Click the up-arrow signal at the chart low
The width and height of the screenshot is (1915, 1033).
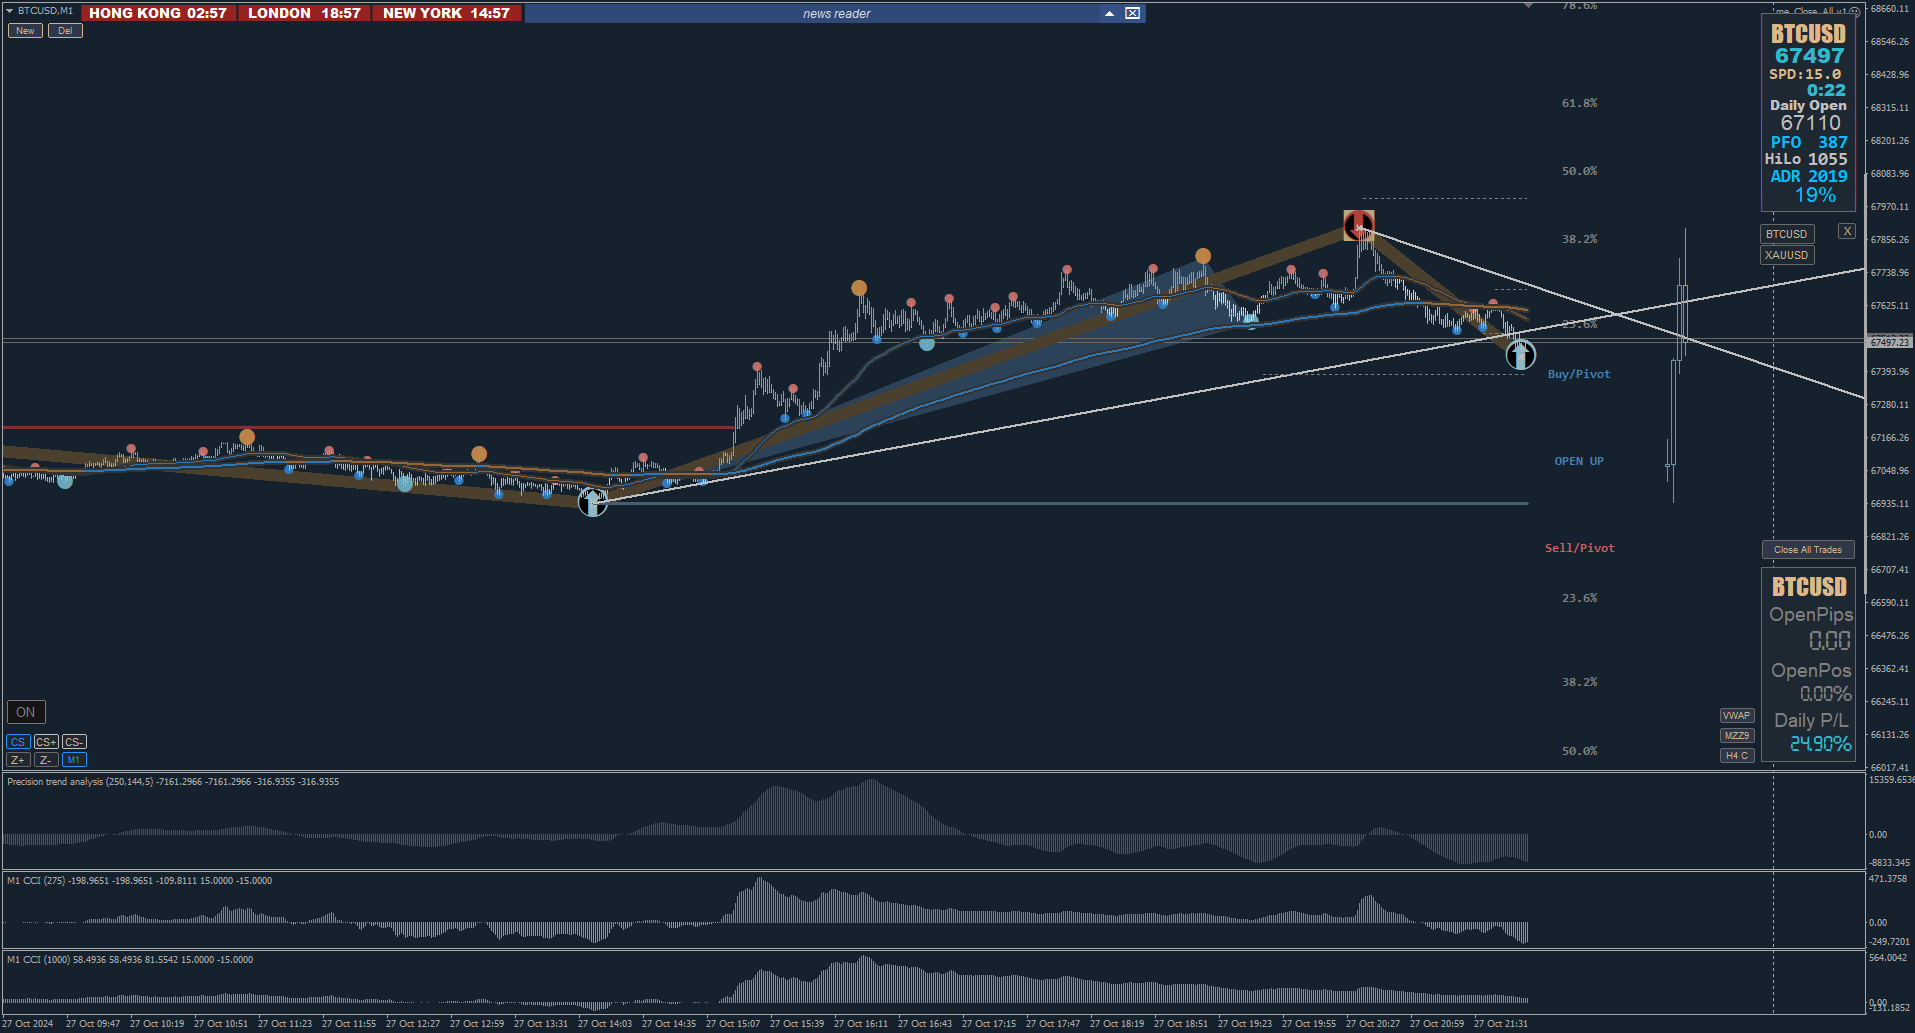point(593,501)
